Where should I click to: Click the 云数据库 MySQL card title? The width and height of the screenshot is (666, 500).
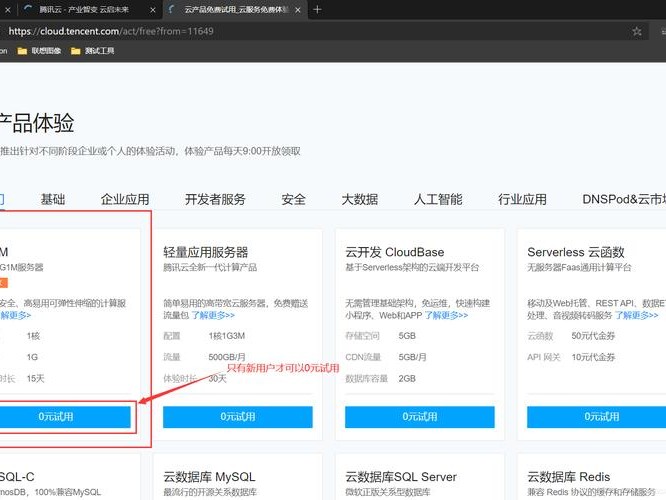click(x=209, y=477)
